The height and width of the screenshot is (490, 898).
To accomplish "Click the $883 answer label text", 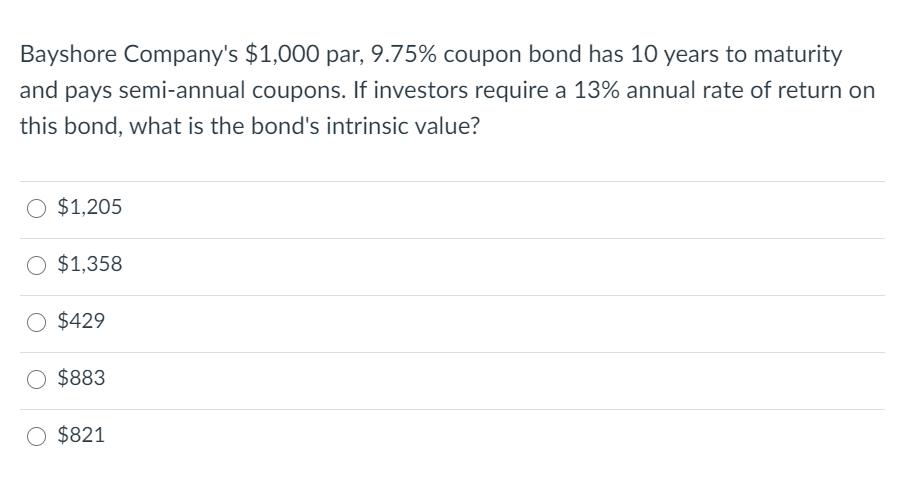I will click(82, 379).
